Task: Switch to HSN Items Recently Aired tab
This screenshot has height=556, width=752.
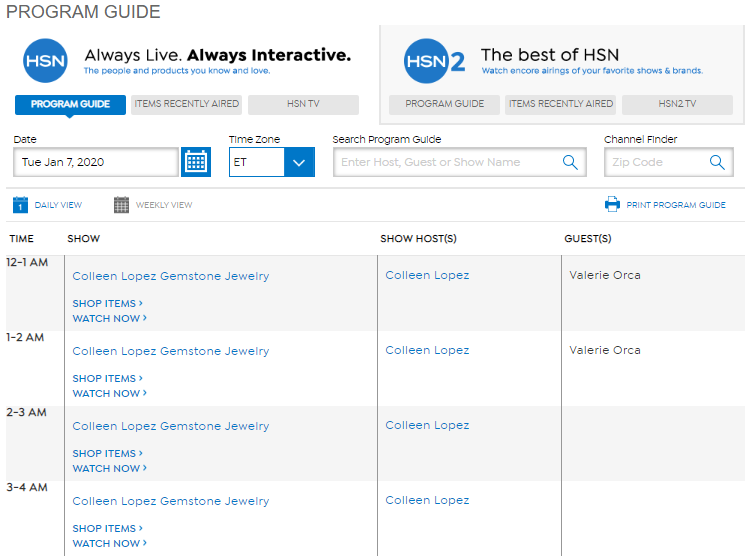Action: (186, 105)
